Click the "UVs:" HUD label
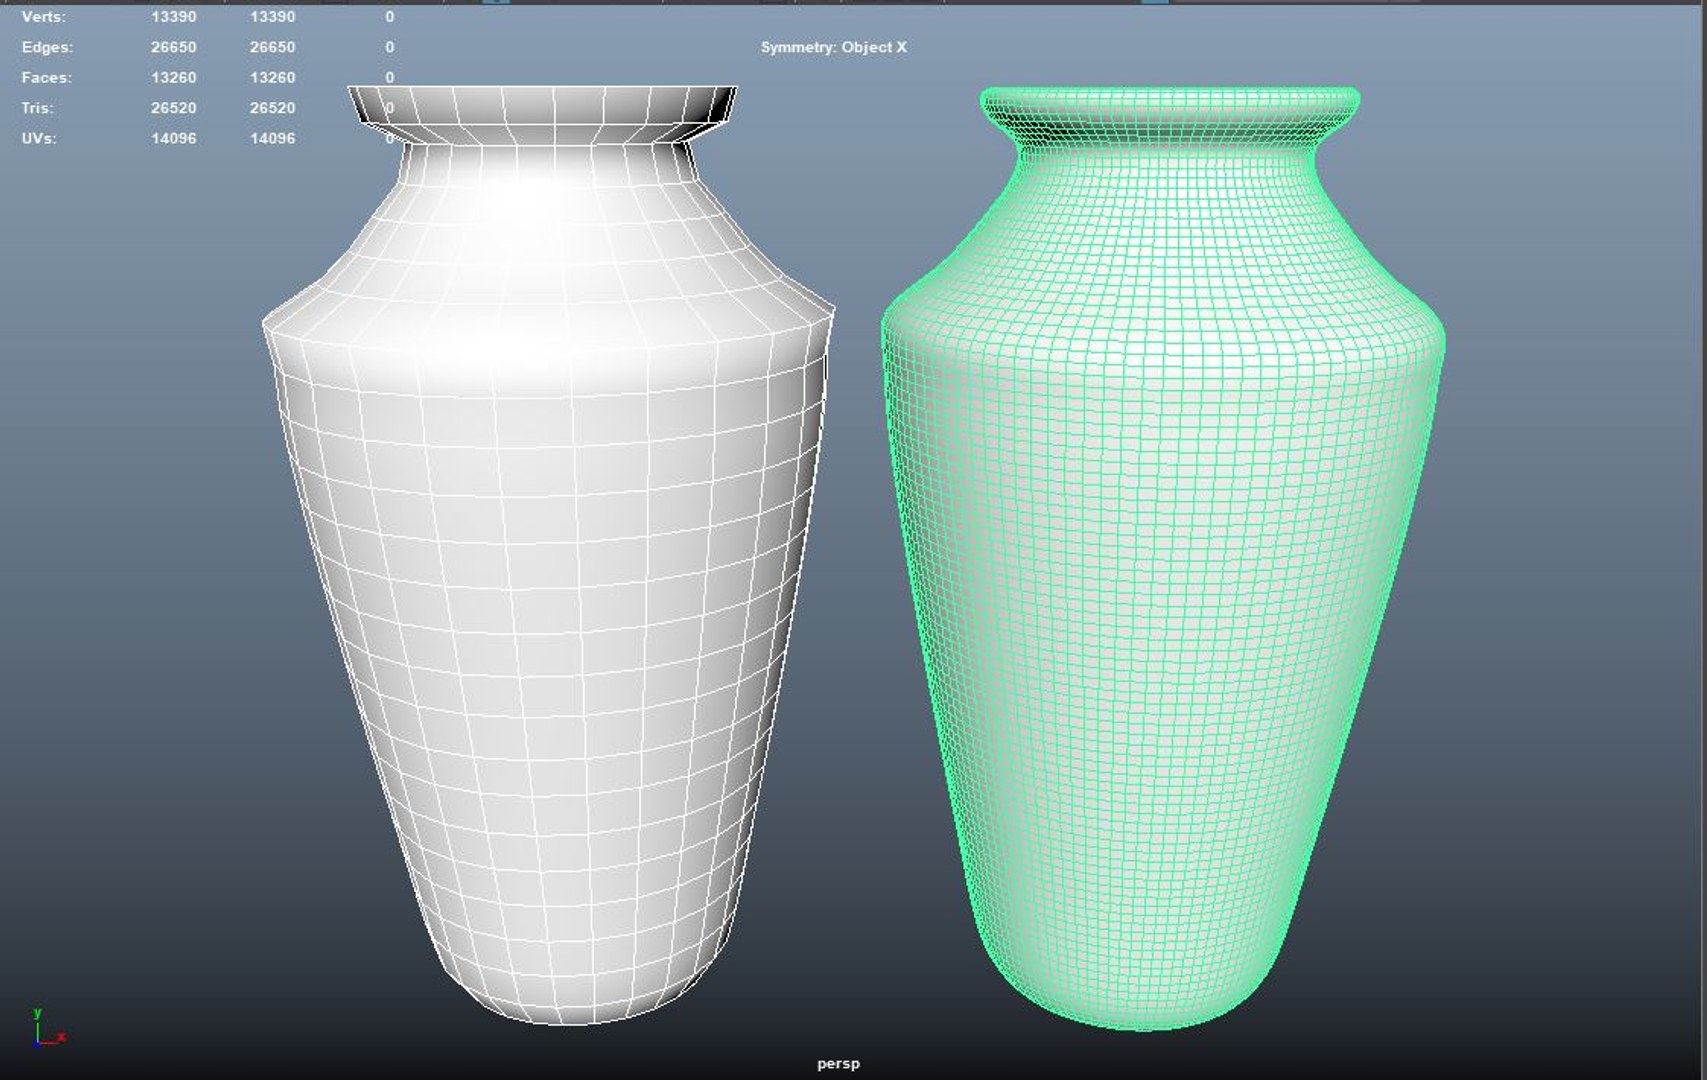Viewport: 1707px width, 1080px height. pyautogui.click(x=39, y=138)
